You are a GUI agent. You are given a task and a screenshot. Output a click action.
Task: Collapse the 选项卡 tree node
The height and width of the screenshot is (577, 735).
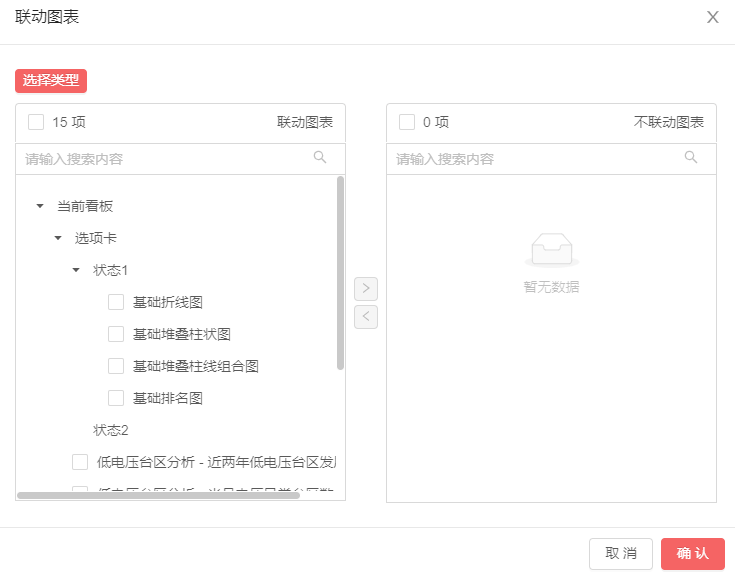(58, 238)
